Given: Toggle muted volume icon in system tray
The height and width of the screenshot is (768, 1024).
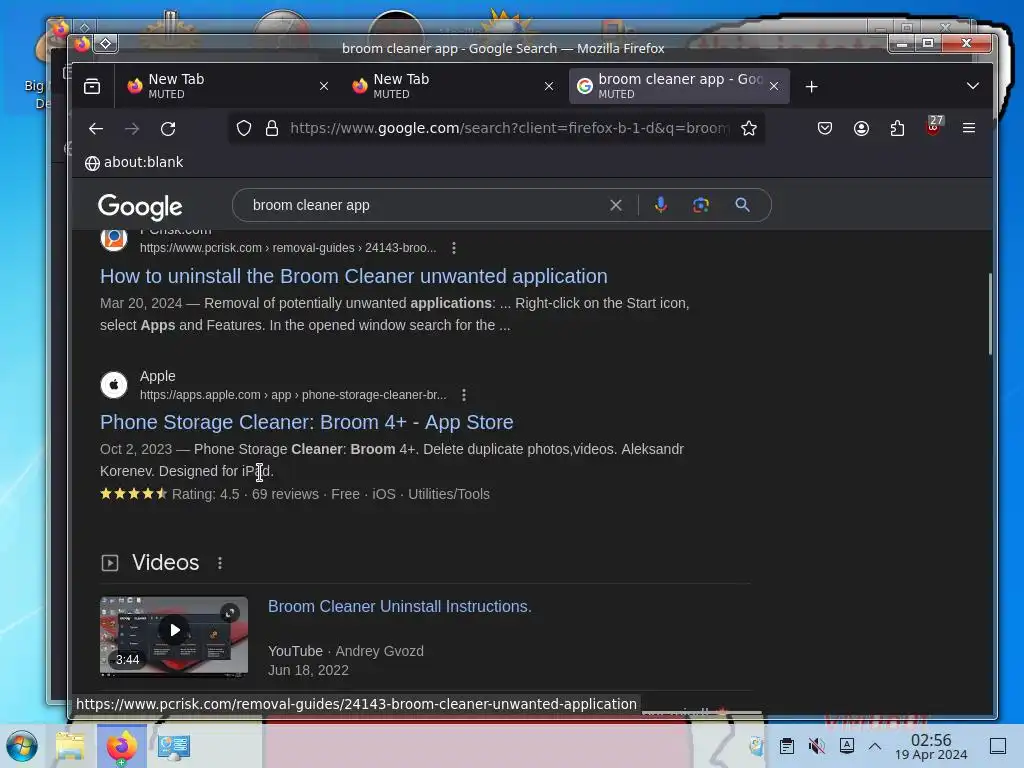Looking at the screenshot, I should coord(817,746).
